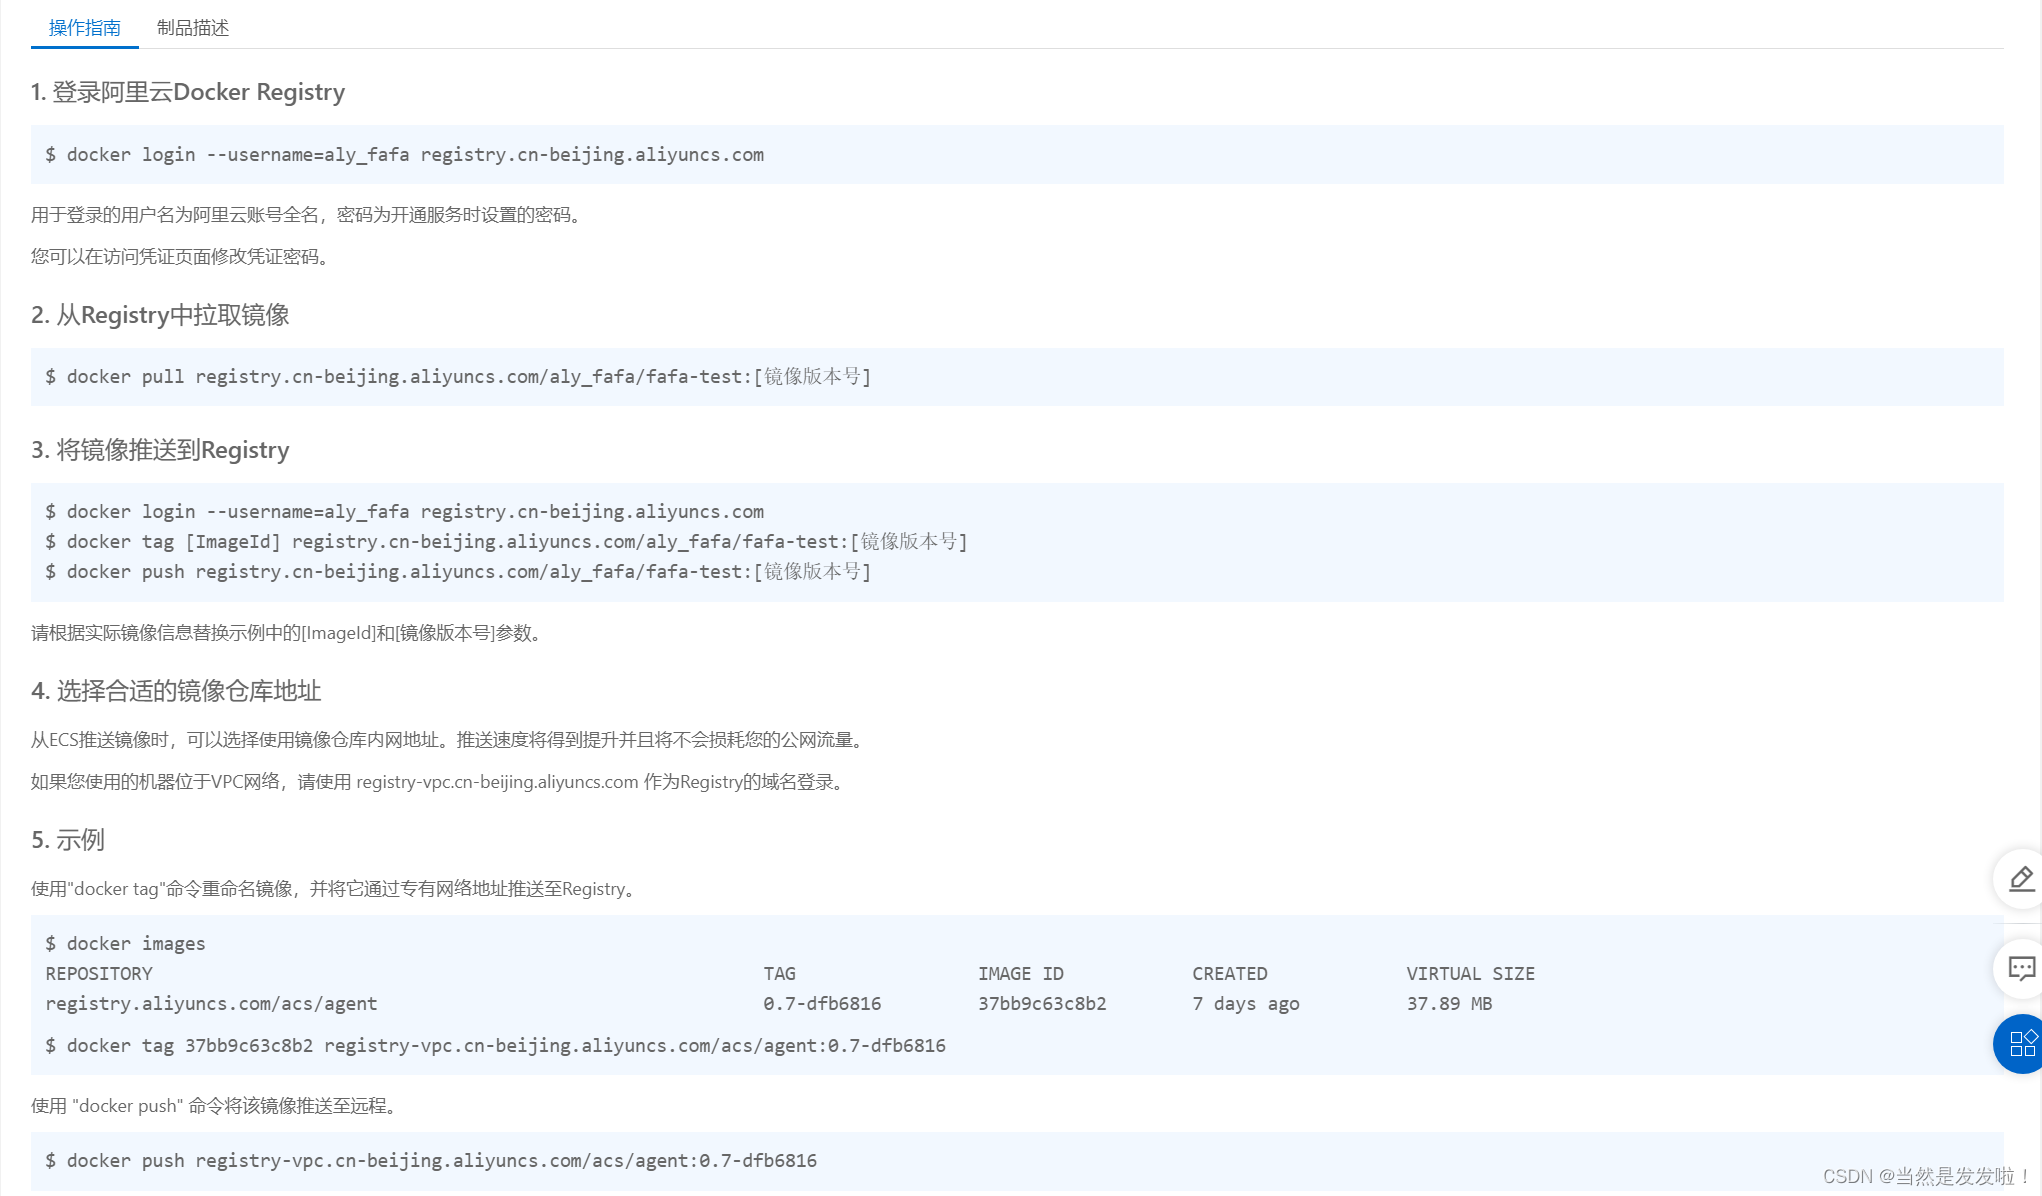Viewport: 2042px width, 1196px height.
Task: Click the registry-vpc.cn-beijing.aliyuncs.com domain text
Action: [497, 782]
